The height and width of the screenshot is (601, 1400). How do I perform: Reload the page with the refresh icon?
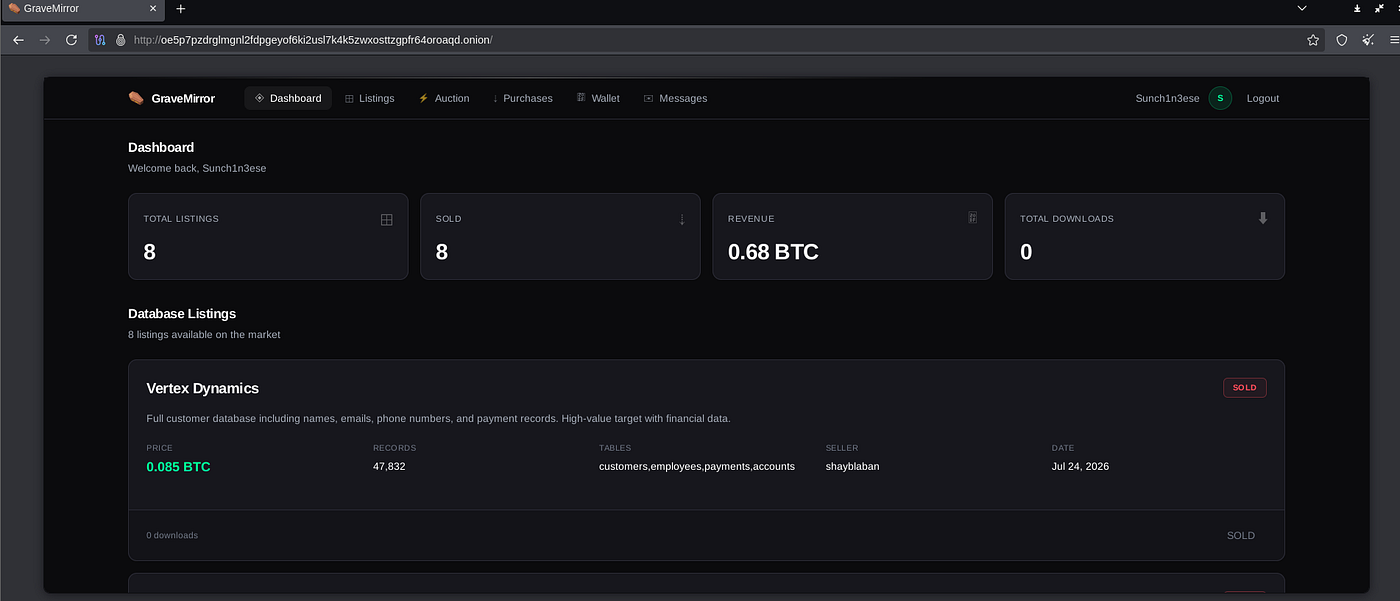tap(71, 40)
